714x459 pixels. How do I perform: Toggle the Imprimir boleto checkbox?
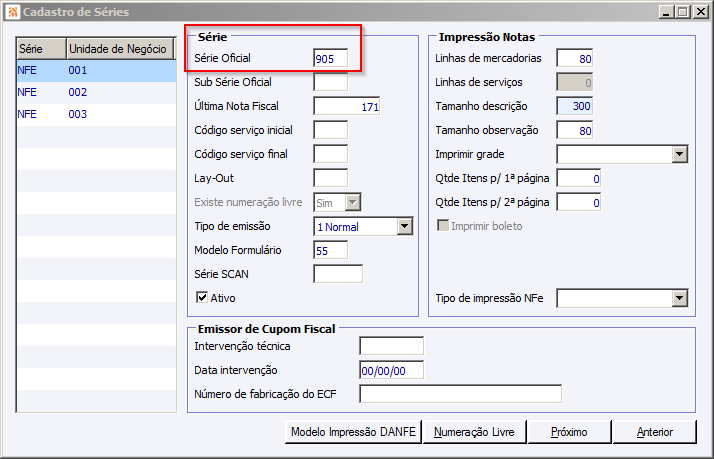click(443, 226)
